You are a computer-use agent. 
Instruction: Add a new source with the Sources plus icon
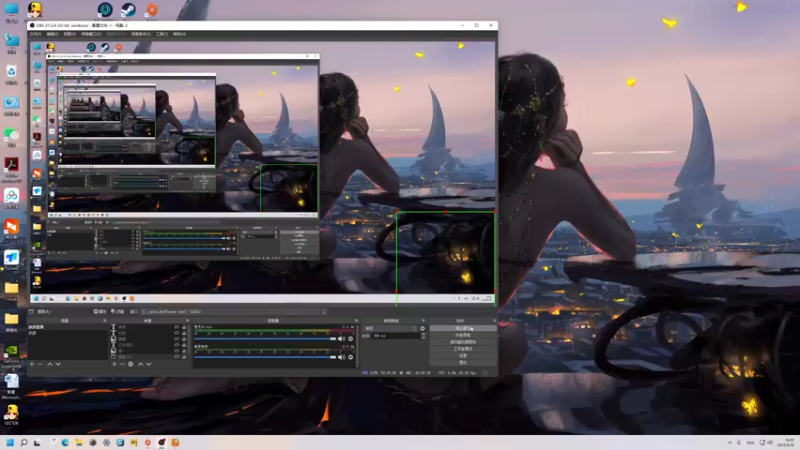pos(114,364)
